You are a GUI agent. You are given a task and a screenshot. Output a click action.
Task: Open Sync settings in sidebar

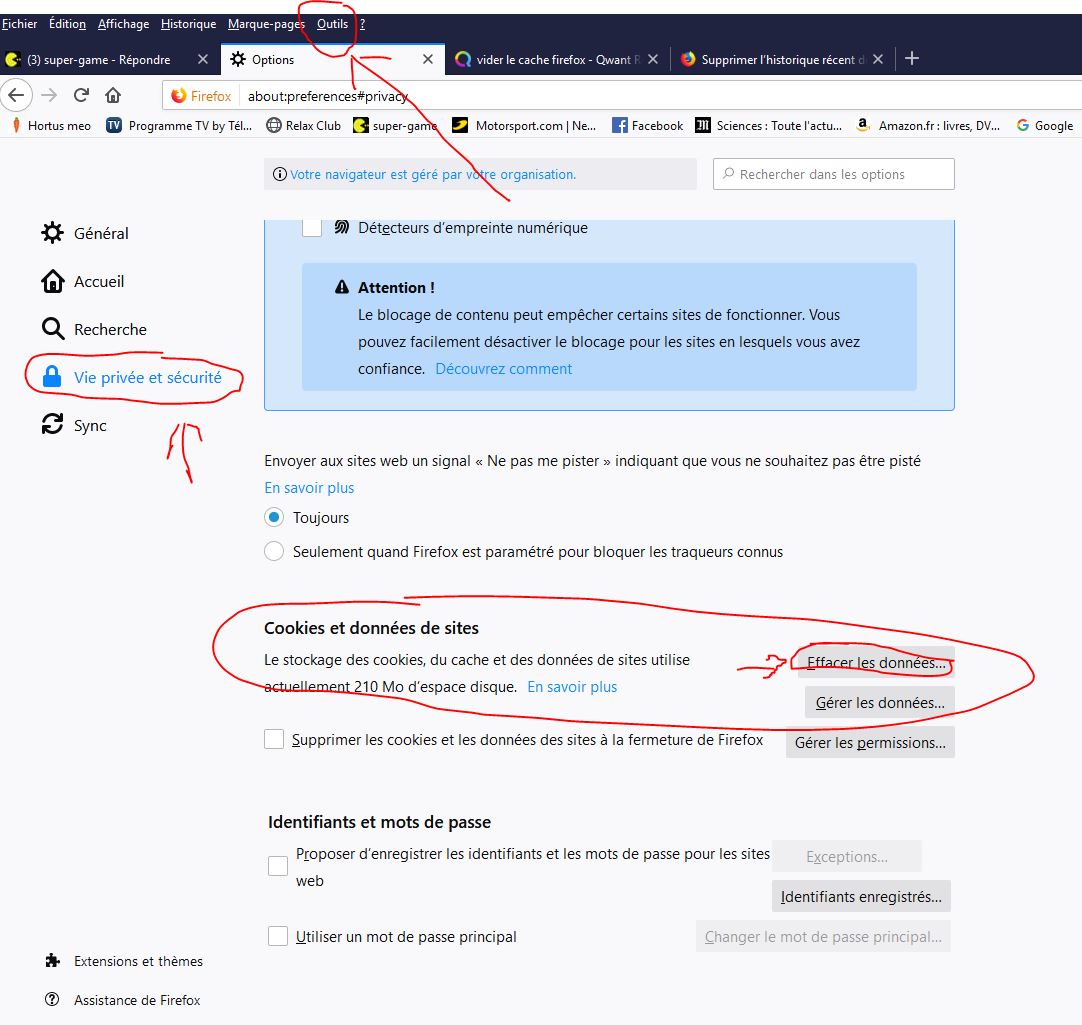pos(89,426)
